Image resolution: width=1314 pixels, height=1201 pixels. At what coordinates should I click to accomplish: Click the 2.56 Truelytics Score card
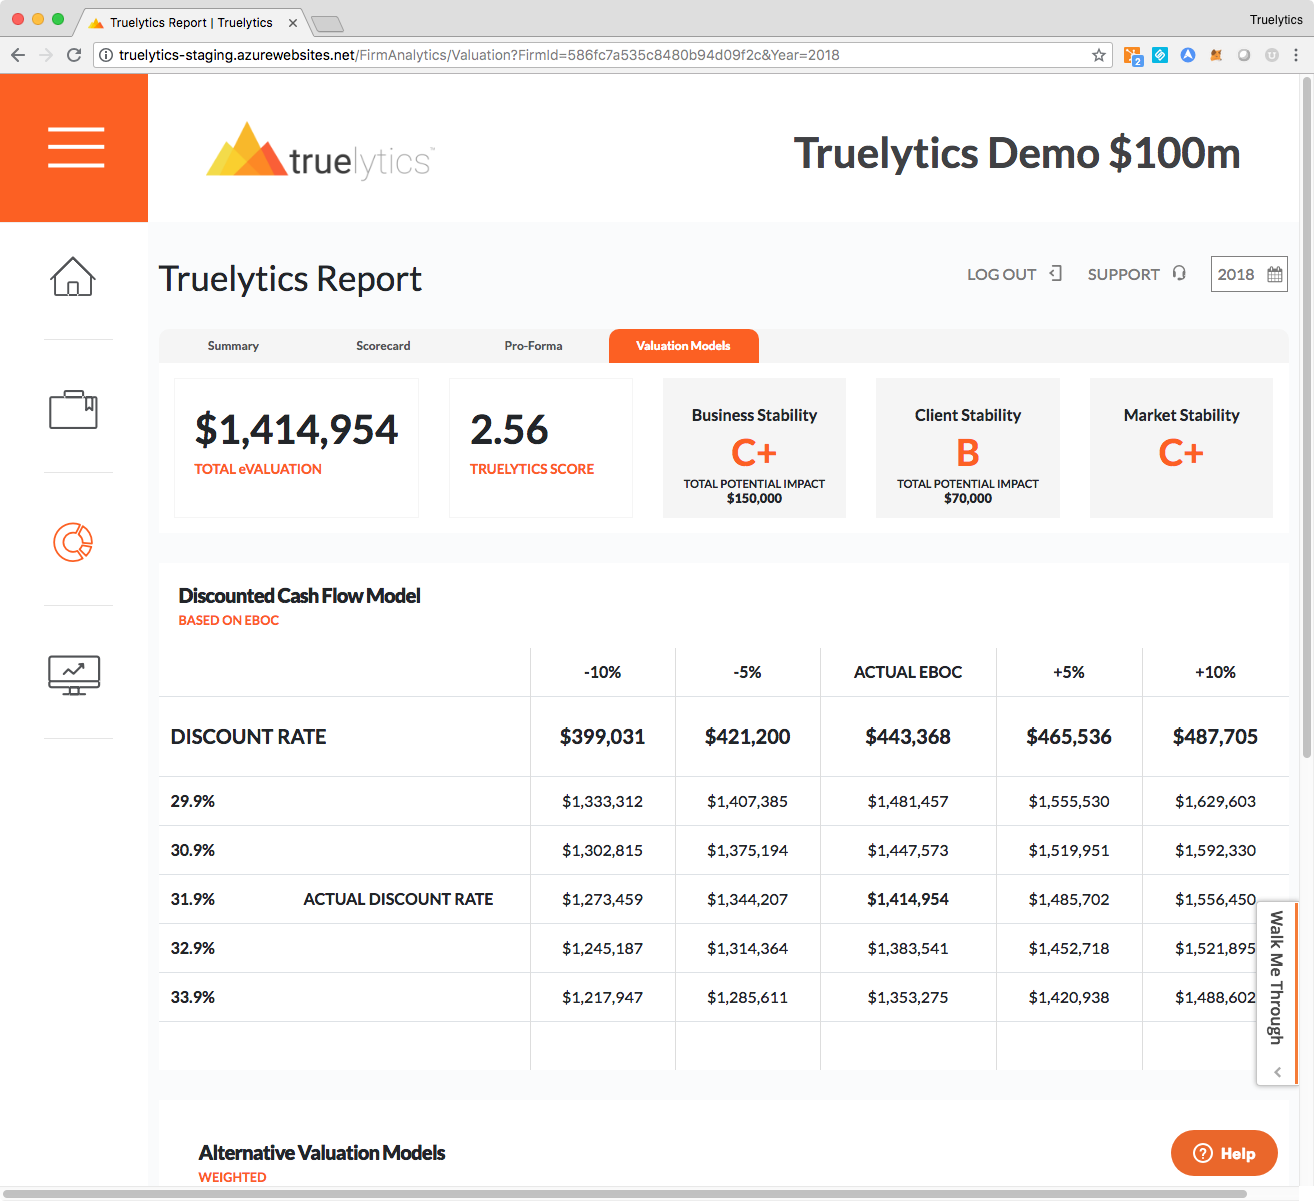(x=541, y=448)
